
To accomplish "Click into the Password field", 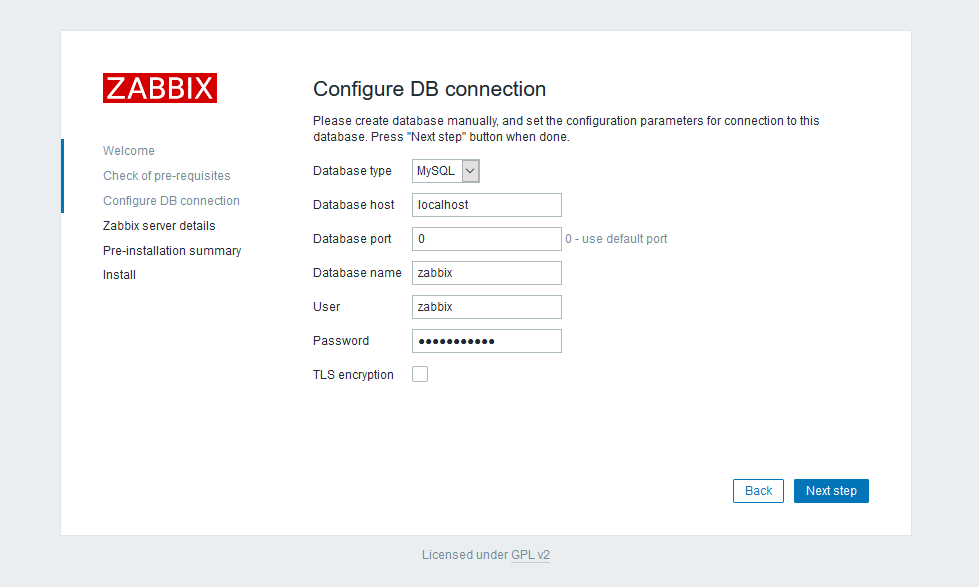I will (487, 341).
